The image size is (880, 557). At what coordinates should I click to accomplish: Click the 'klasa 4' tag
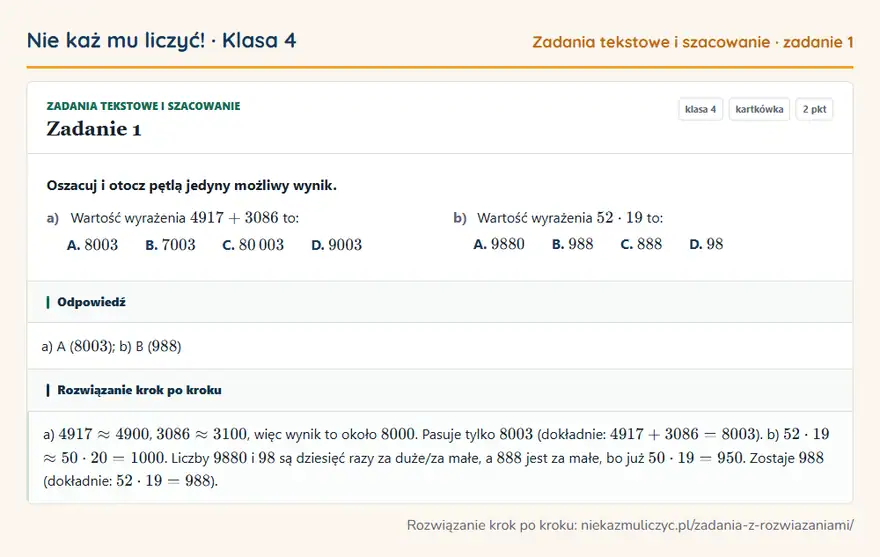click(x=700, y=109)
